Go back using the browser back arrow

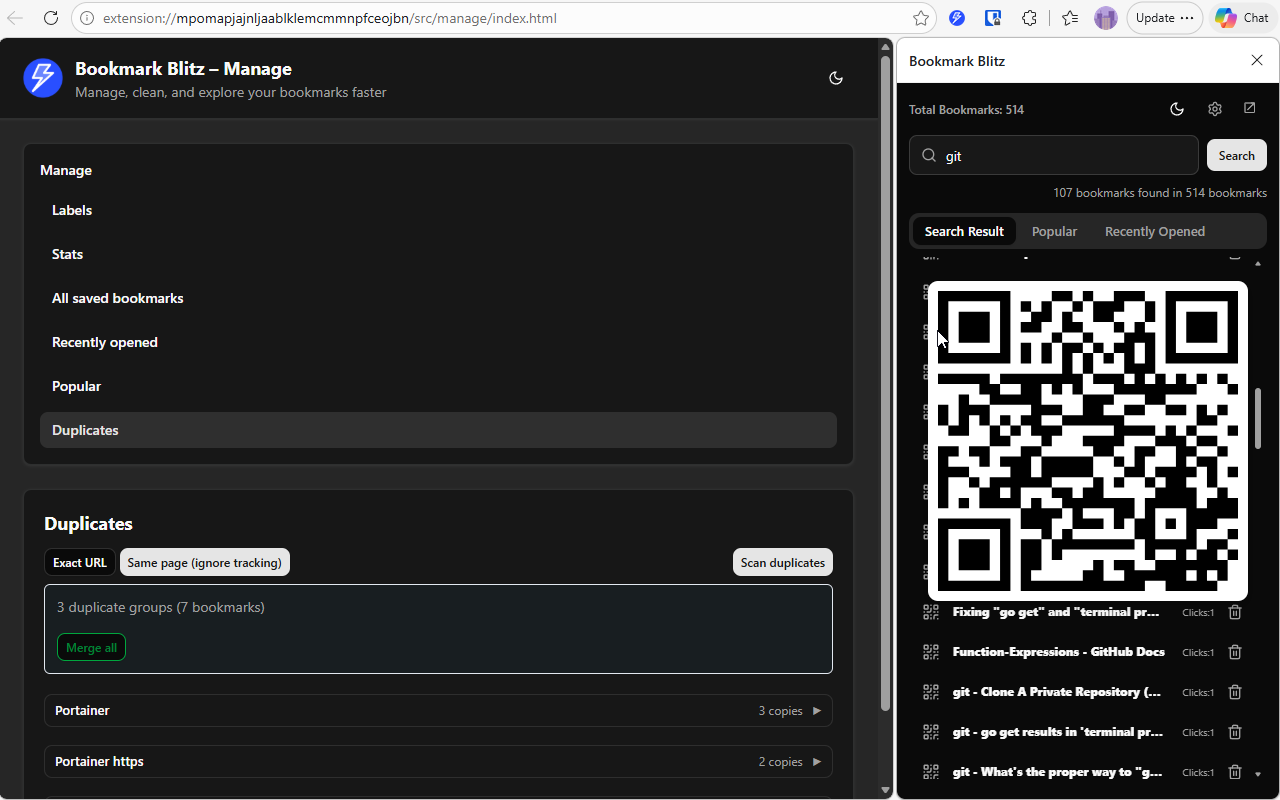(15, 18)
